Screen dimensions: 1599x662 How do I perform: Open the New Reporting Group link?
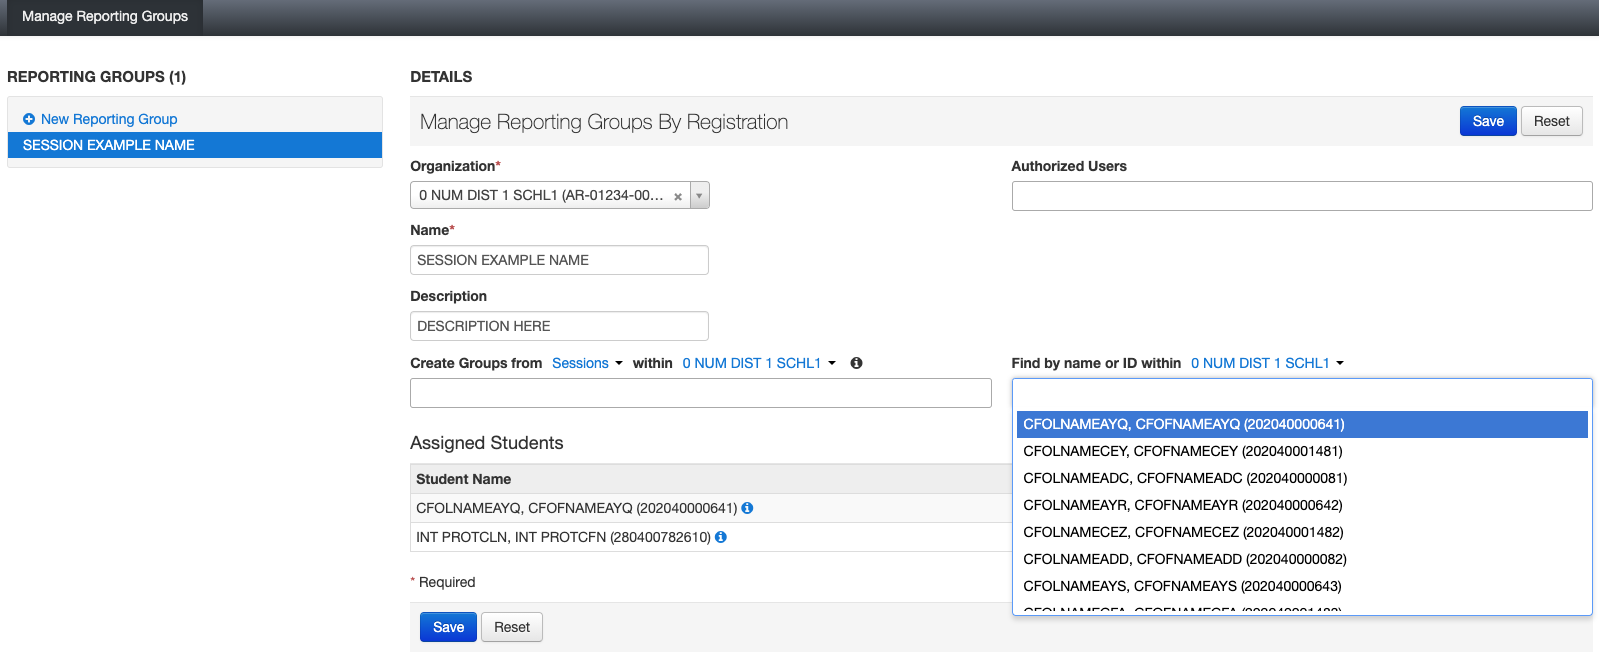tap(109, 119)
